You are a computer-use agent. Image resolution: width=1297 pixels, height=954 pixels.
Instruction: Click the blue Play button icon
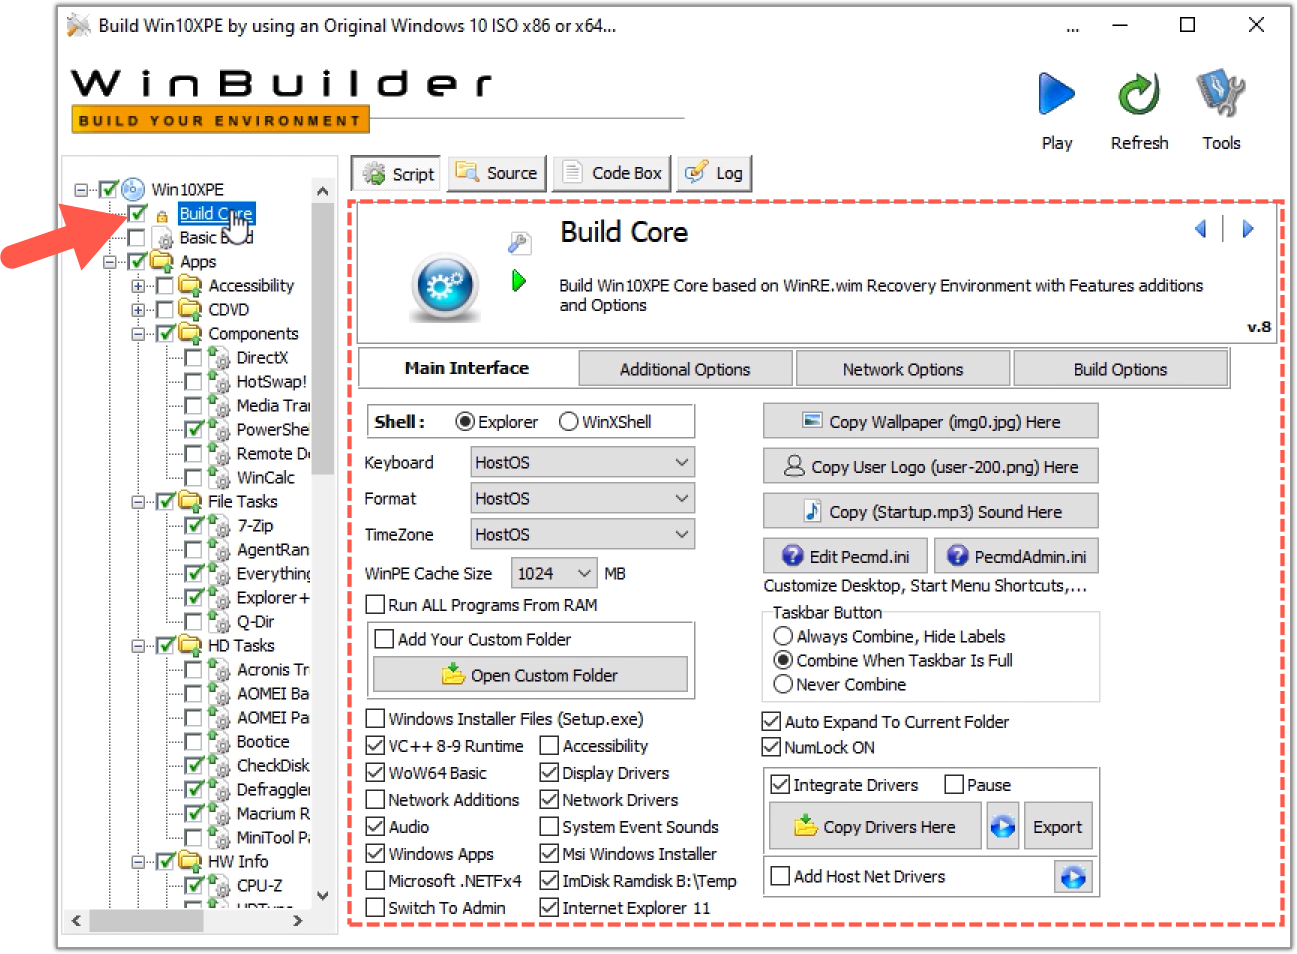[1056, 95]
